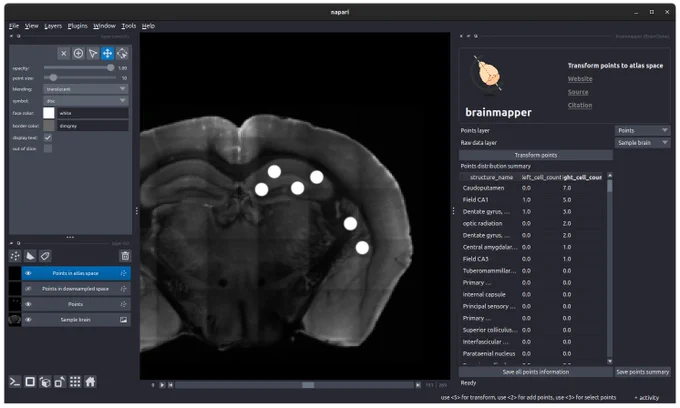Delete selected layers with trash icon
The height and width of the screenshot is (408, 680).
(x=125, y=256)
